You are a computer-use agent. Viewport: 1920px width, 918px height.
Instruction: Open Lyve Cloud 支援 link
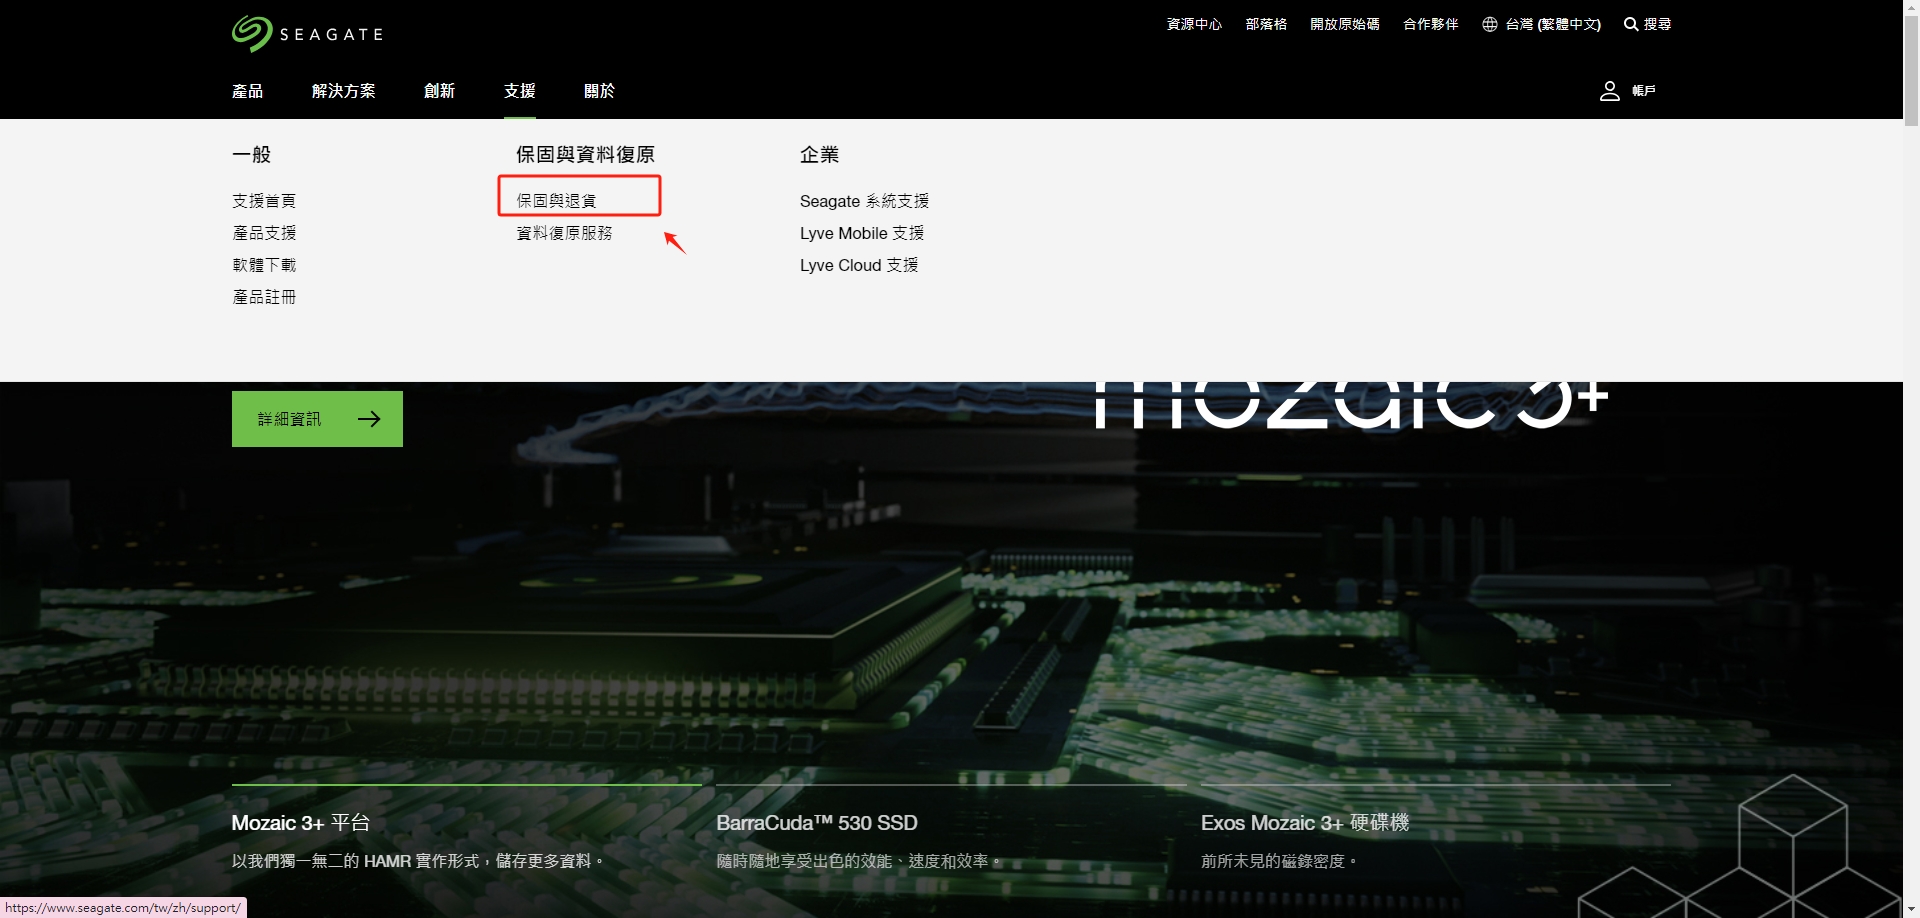859,265
